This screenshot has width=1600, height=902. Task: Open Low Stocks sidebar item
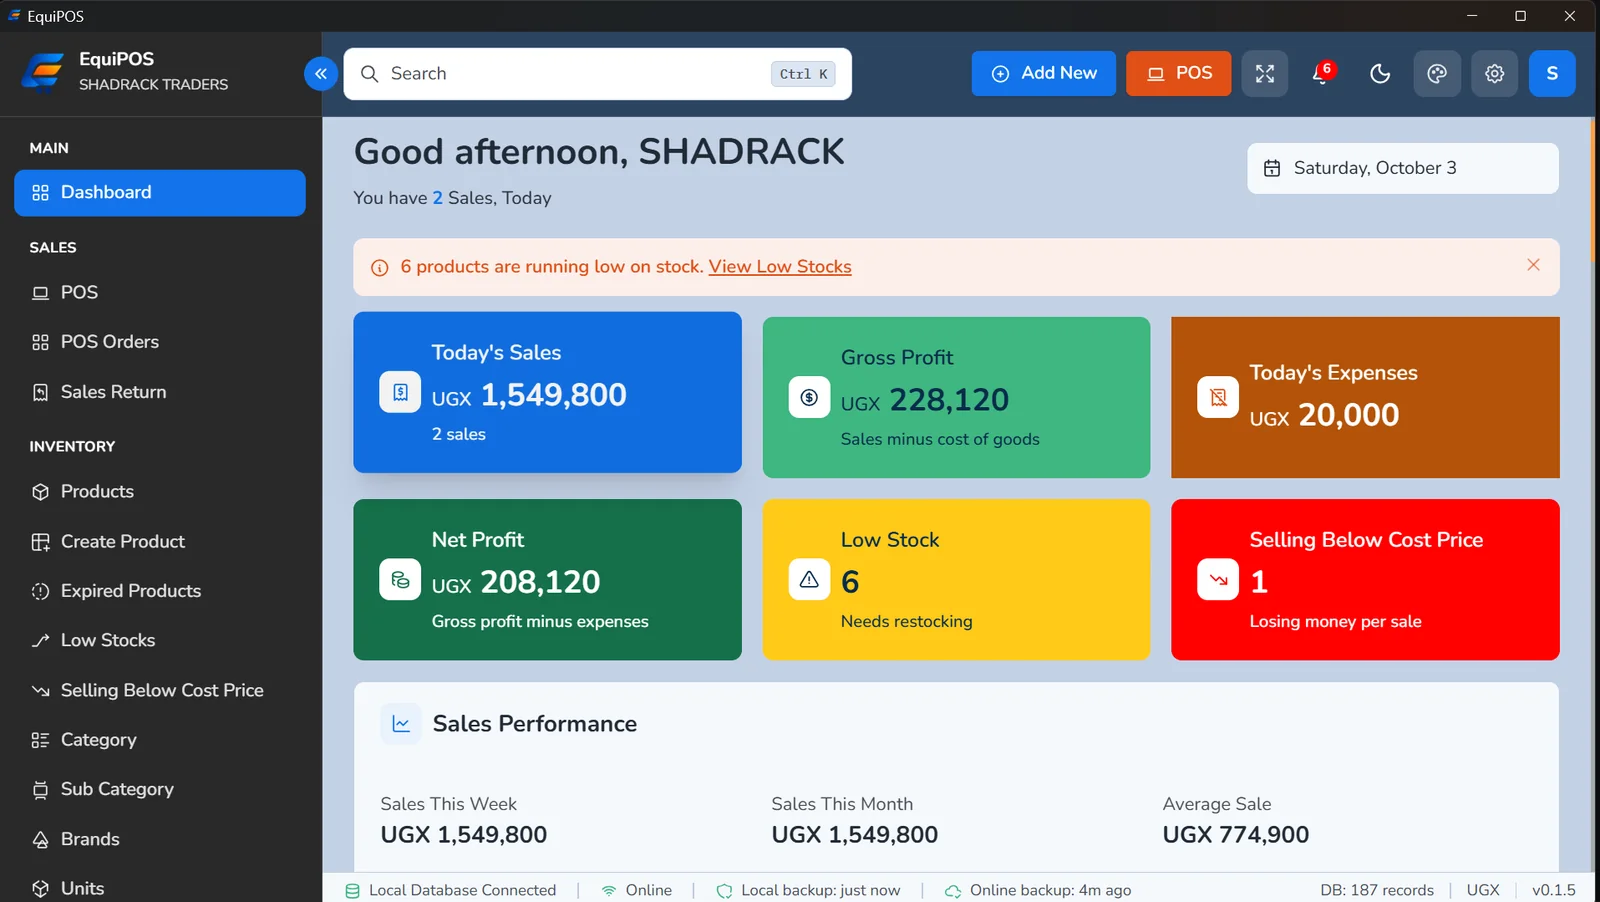160,640
